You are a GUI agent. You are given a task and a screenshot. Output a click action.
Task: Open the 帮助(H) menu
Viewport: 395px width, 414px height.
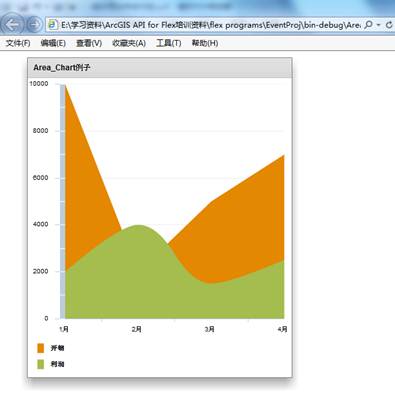click(205, 43)
